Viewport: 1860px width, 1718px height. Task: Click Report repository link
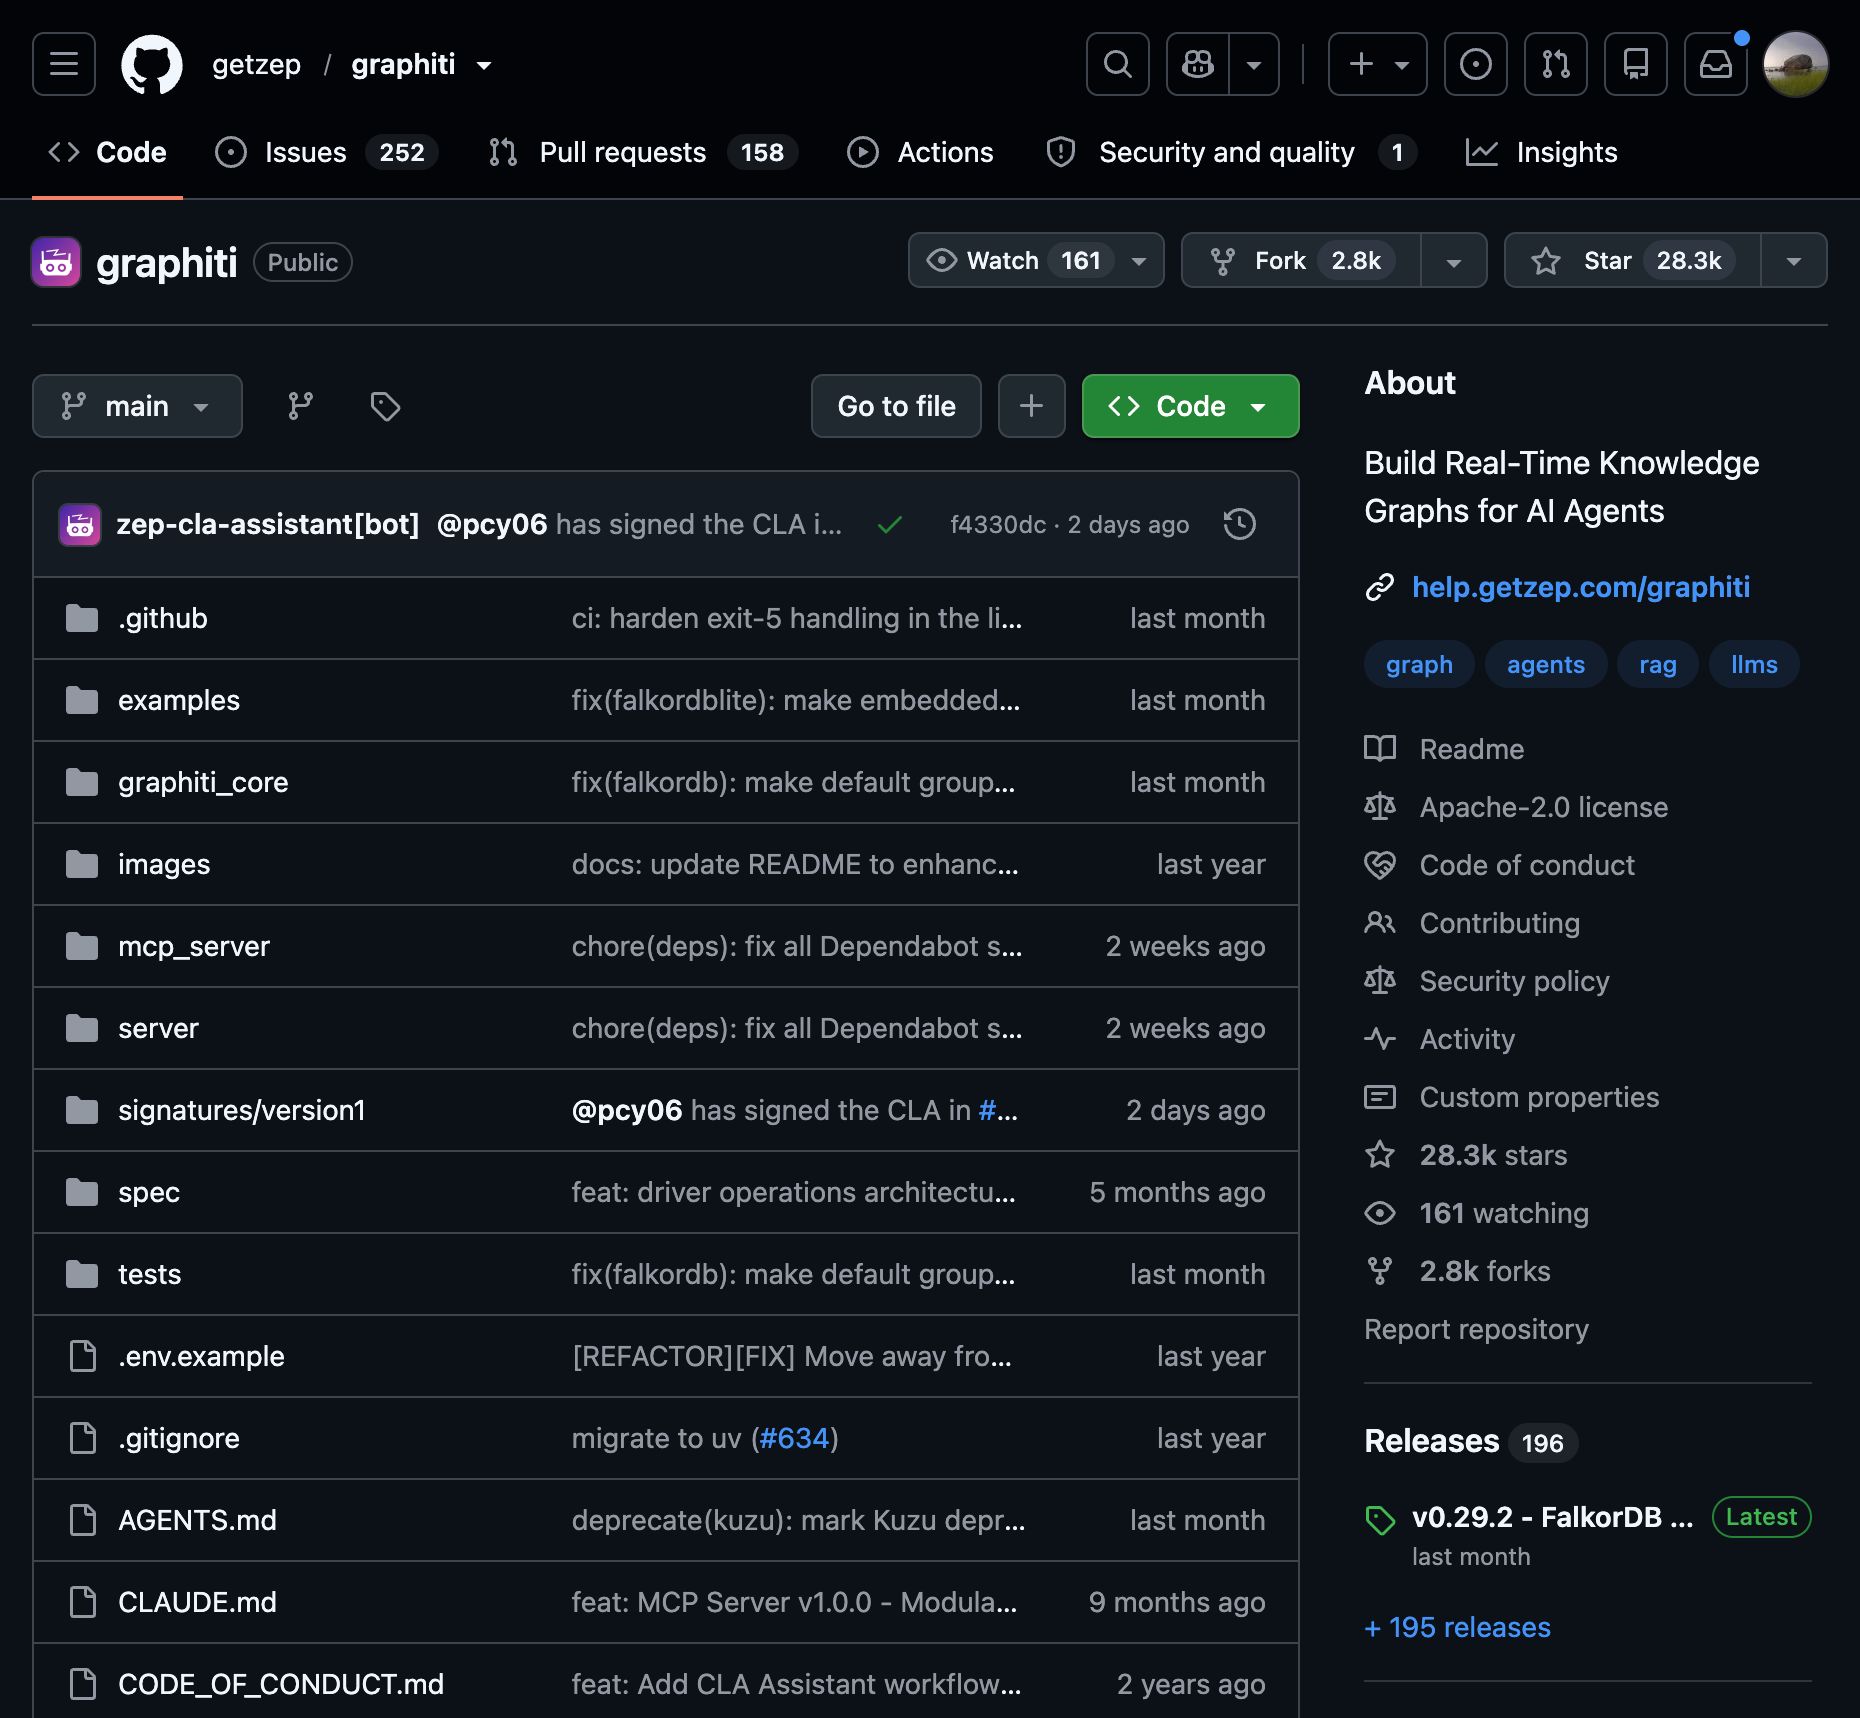[1476, 1329]
